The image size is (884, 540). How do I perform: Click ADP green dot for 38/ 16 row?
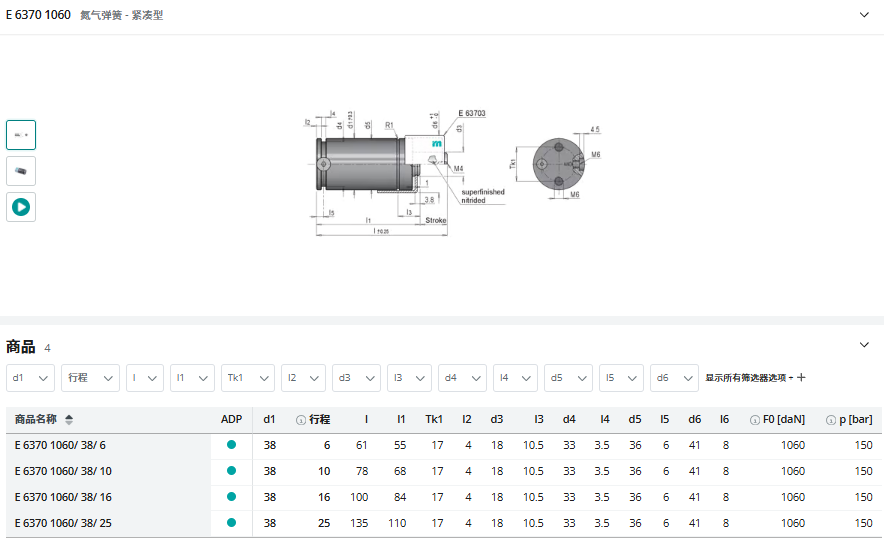point(231,497)
